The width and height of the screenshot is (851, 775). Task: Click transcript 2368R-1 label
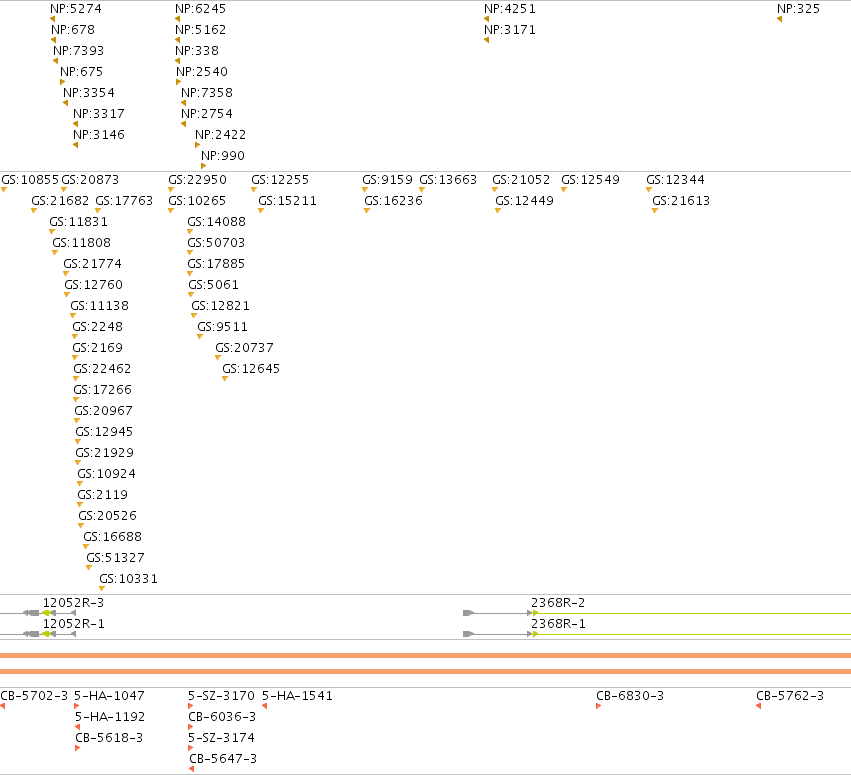point(558,624)
